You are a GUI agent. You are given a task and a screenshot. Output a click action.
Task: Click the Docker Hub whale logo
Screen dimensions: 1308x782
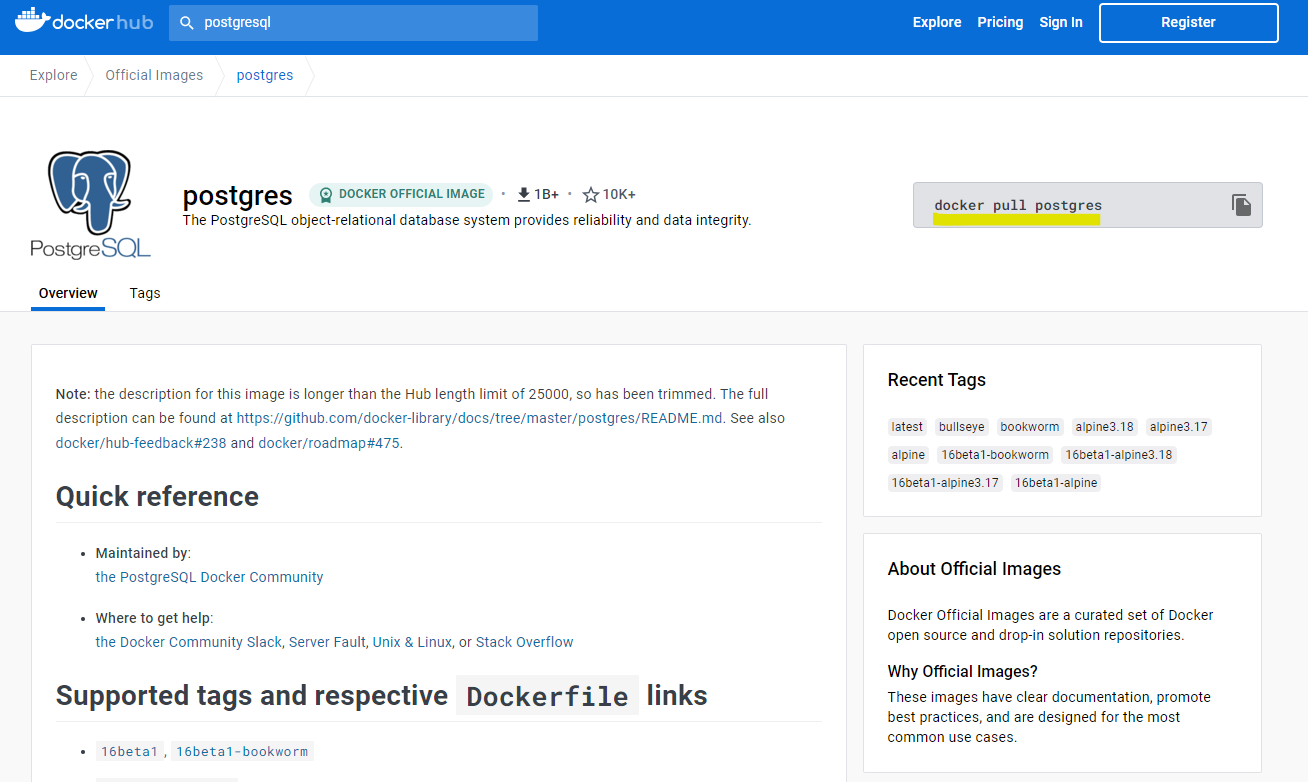(84, 22)
